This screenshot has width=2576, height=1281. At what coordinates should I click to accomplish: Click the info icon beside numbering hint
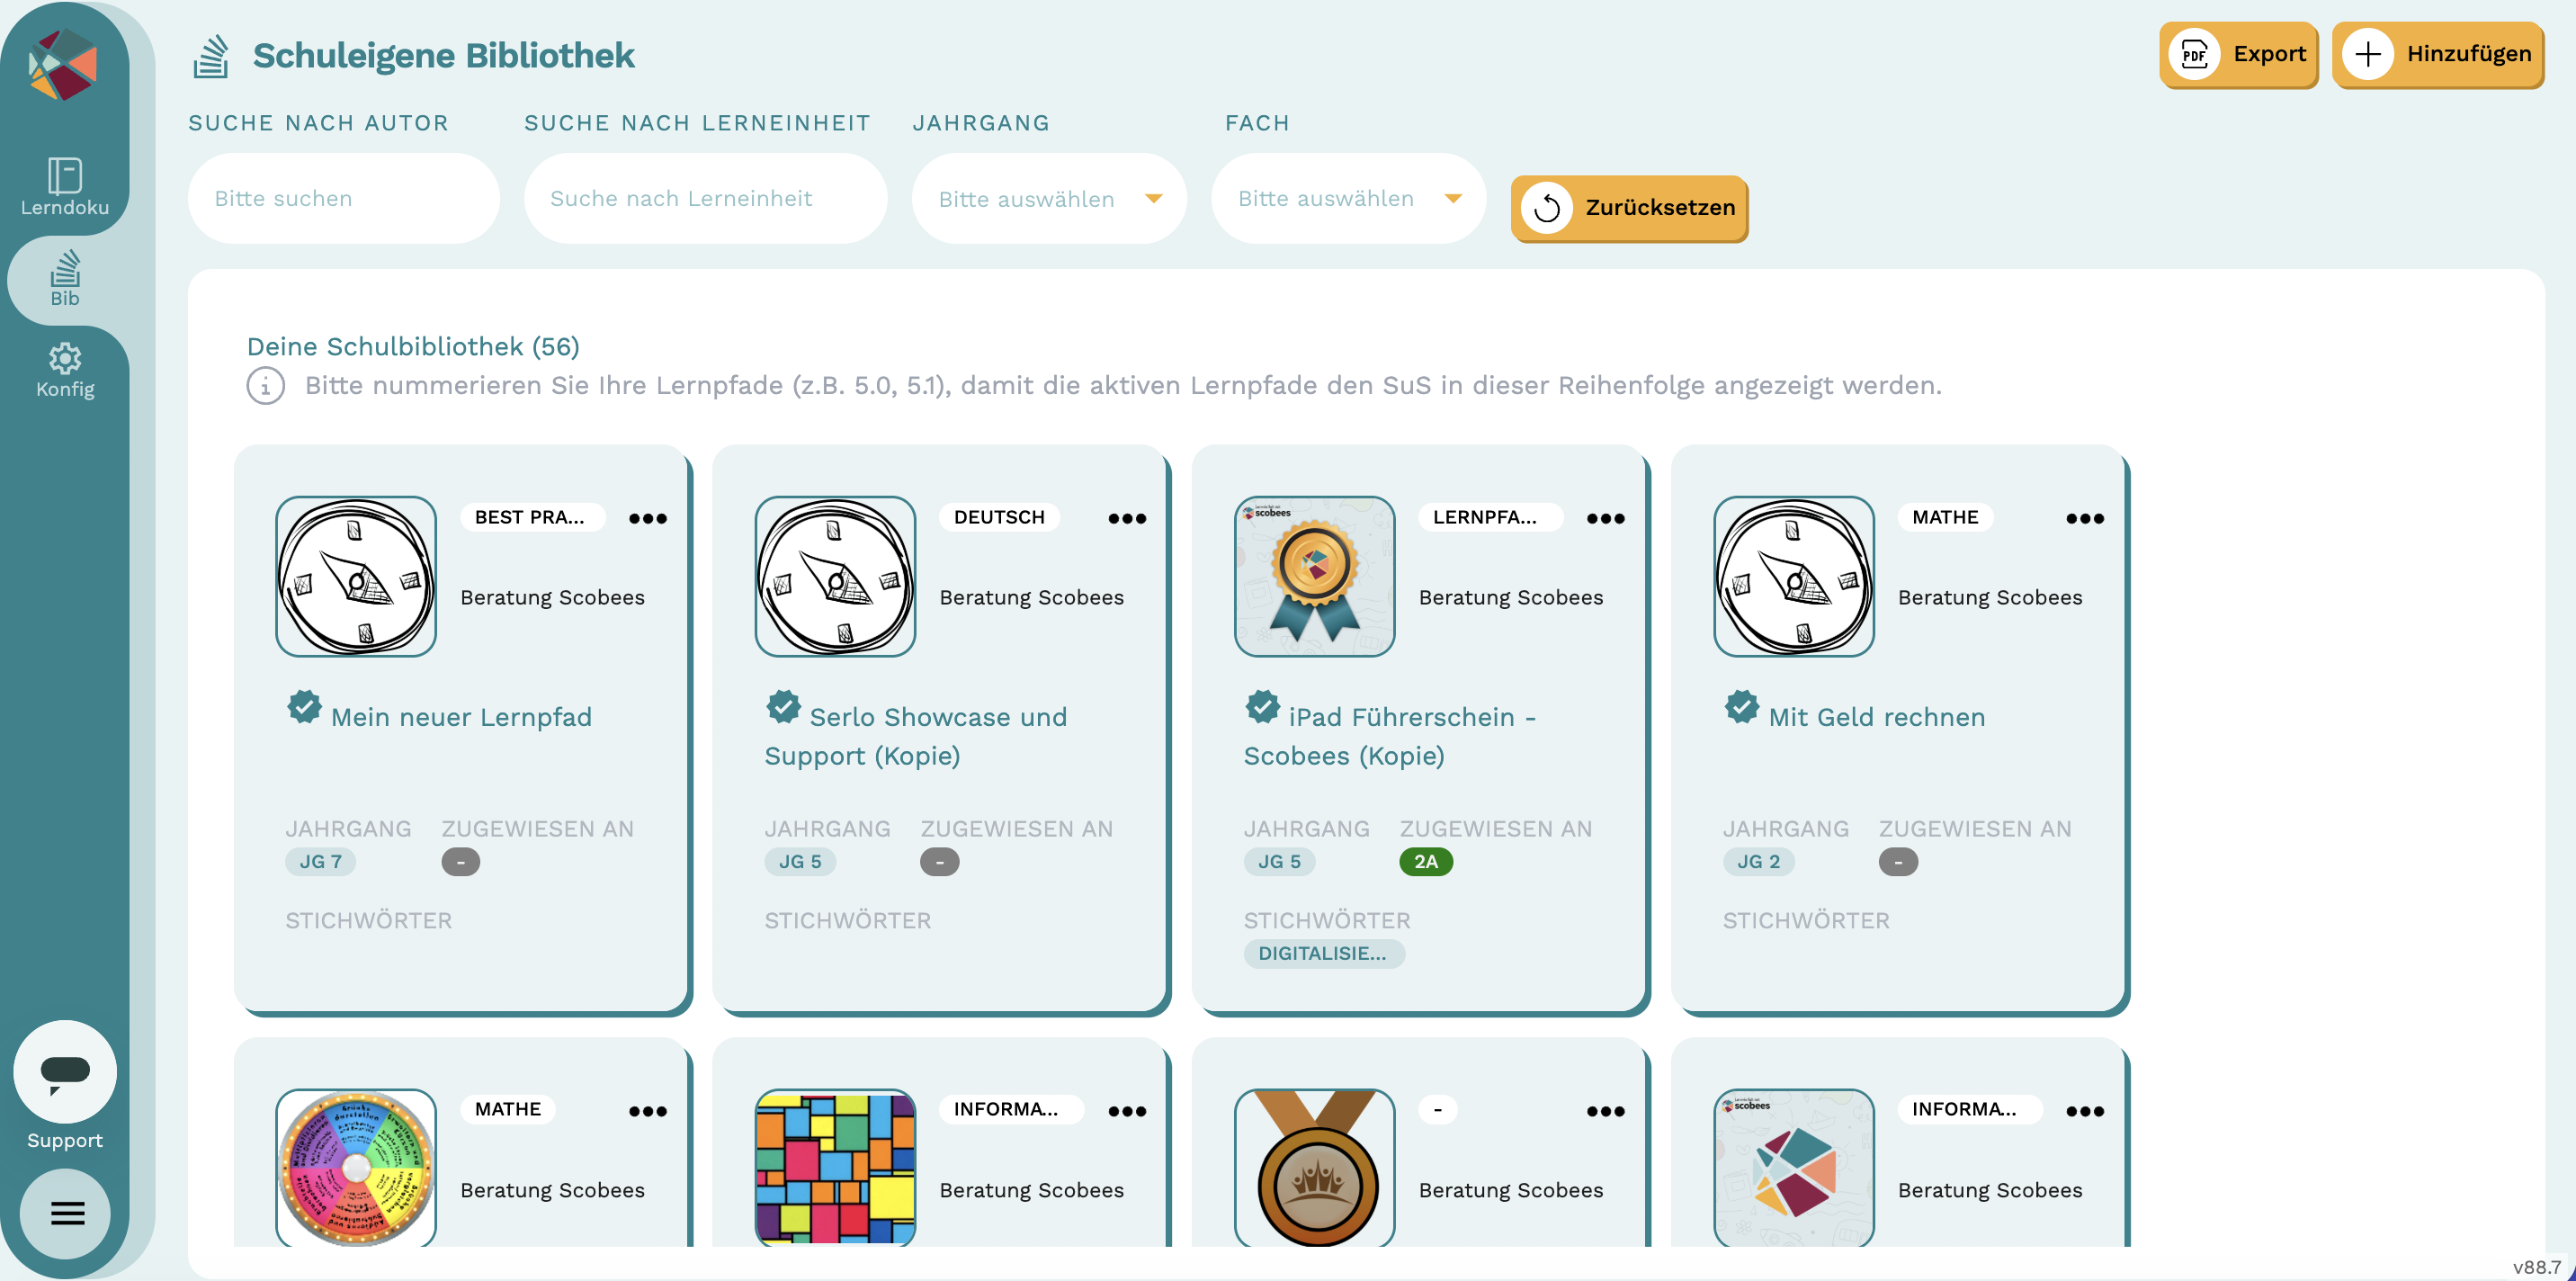(x=265, y=386)
